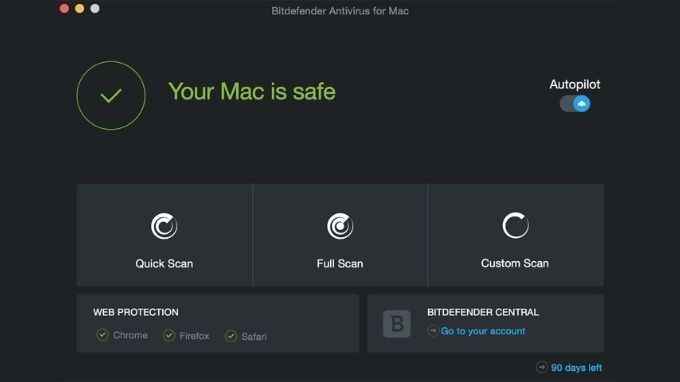Screen dimensions: 680x382
Task: Click the Bitdefender Antivirus for Mac window title
Action: coord(340,11)
